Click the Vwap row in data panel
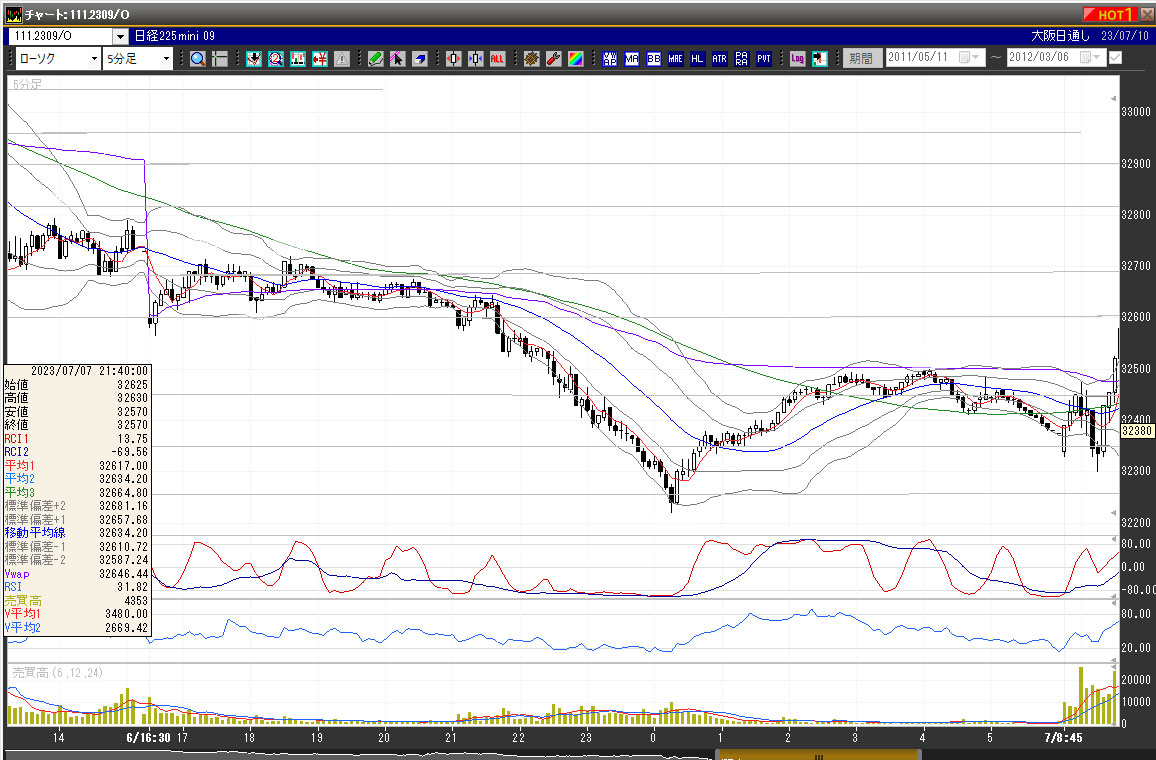 77,574
